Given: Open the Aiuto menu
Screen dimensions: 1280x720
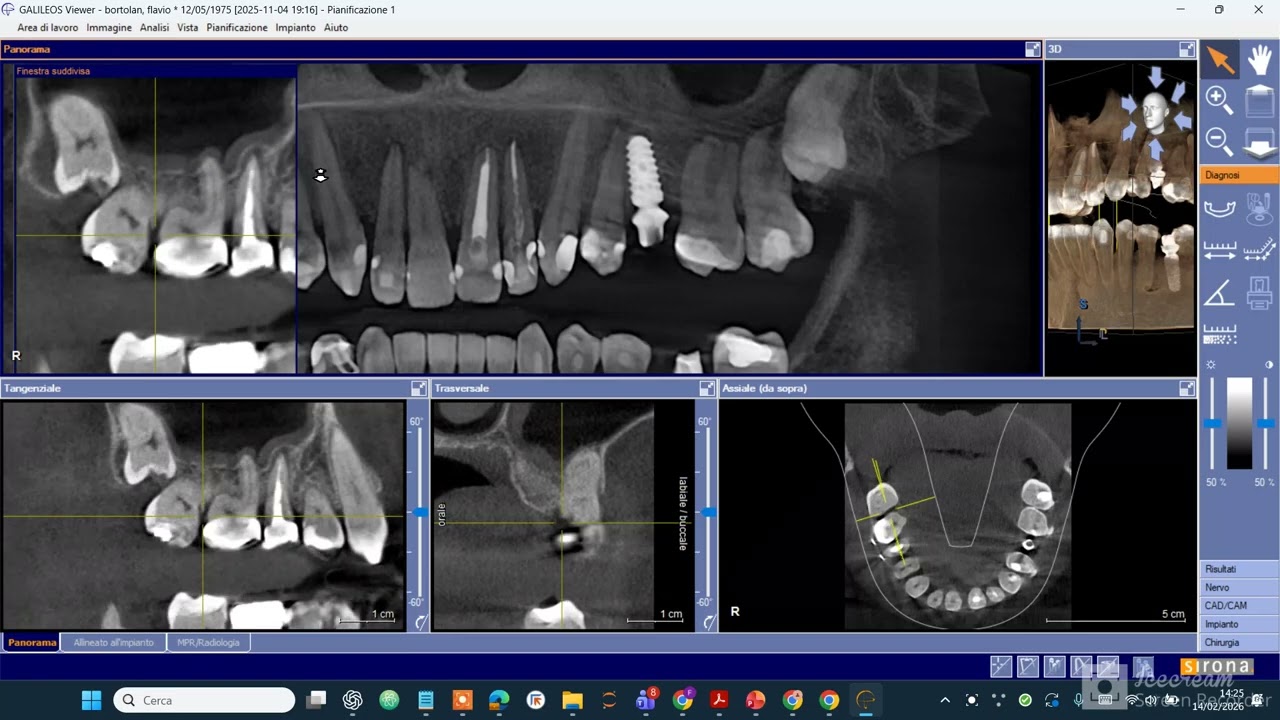Looking at the screenshot, I should [336, 28].
